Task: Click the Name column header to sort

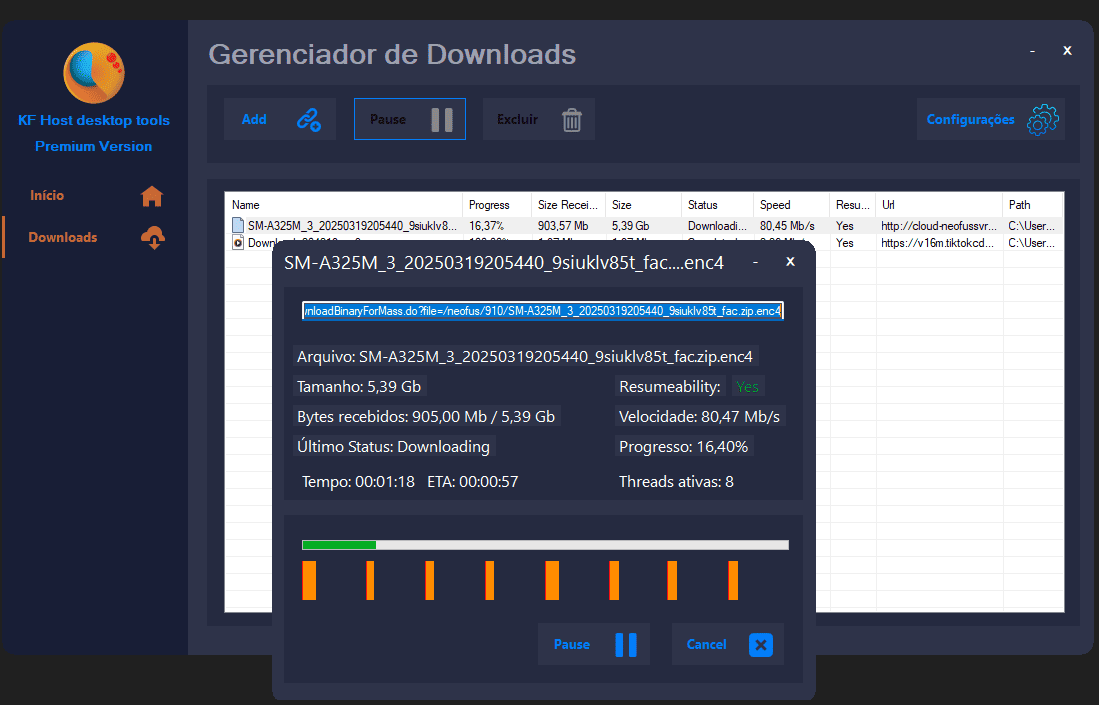Action: click(x=245, y=204)
